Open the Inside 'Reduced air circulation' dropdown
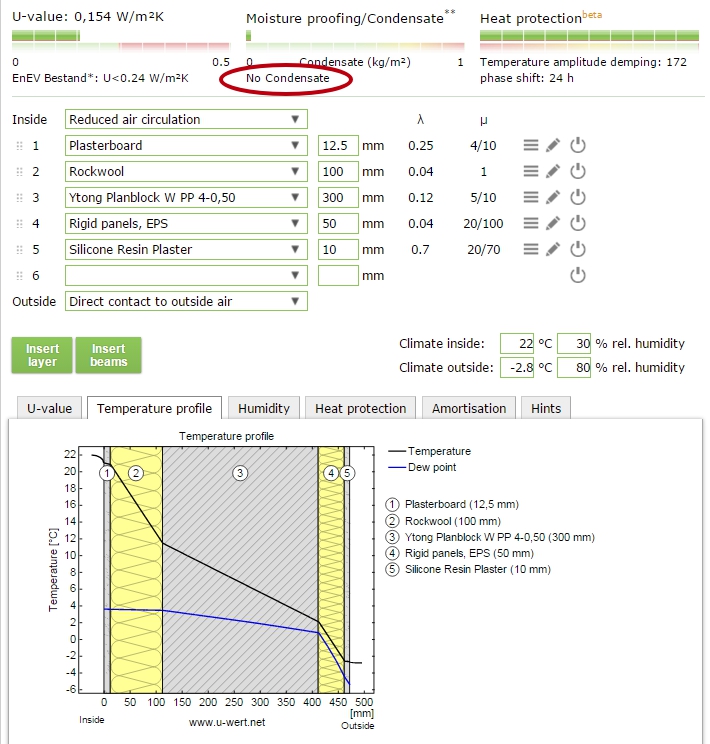The height and width of the screenshot is (744, 710). (186, 119)
